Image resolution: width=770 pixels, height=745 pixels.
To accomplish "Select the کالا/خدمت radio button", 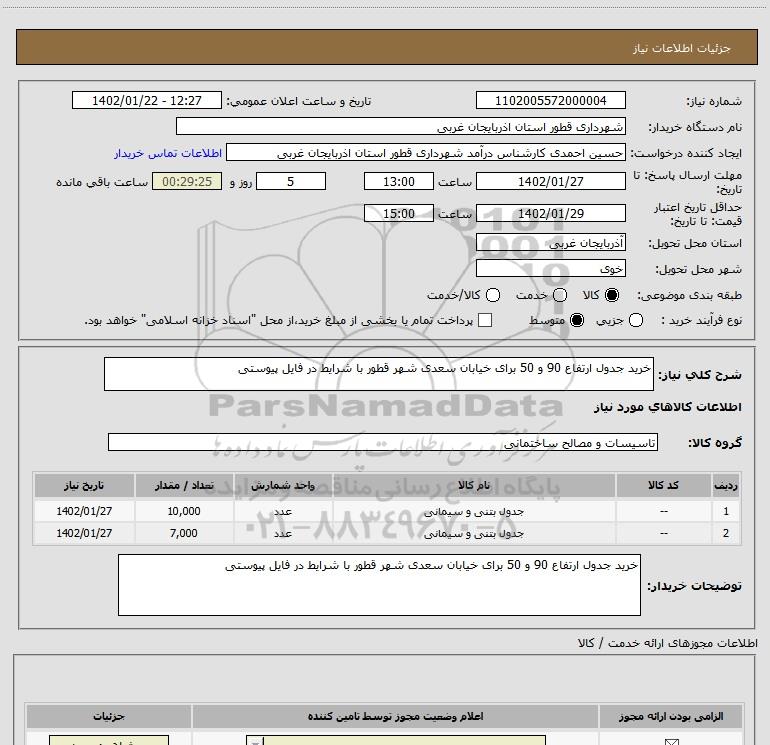I will point(493,295).
